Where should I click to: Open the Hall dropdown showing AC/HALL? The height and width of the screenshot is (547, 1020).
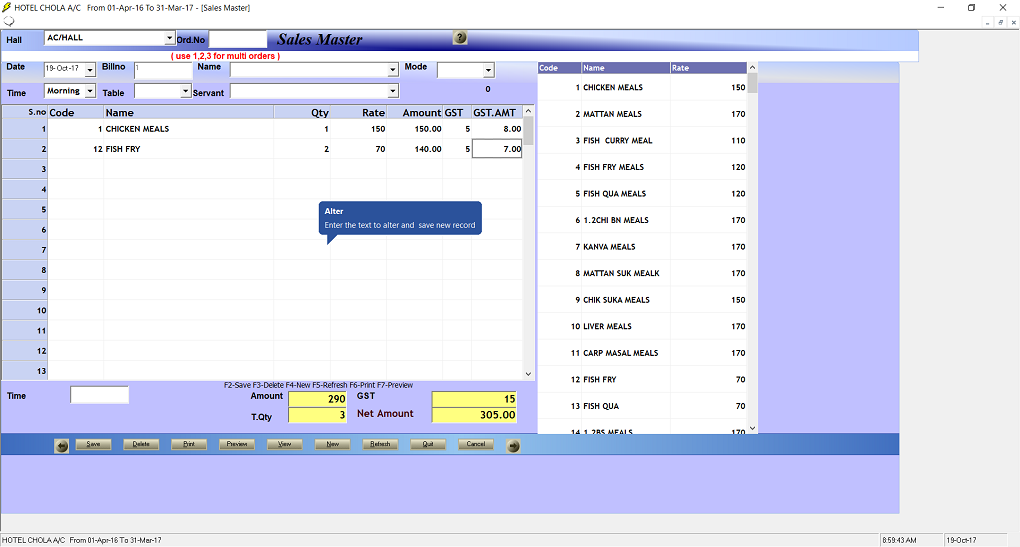tap(169, 38)
